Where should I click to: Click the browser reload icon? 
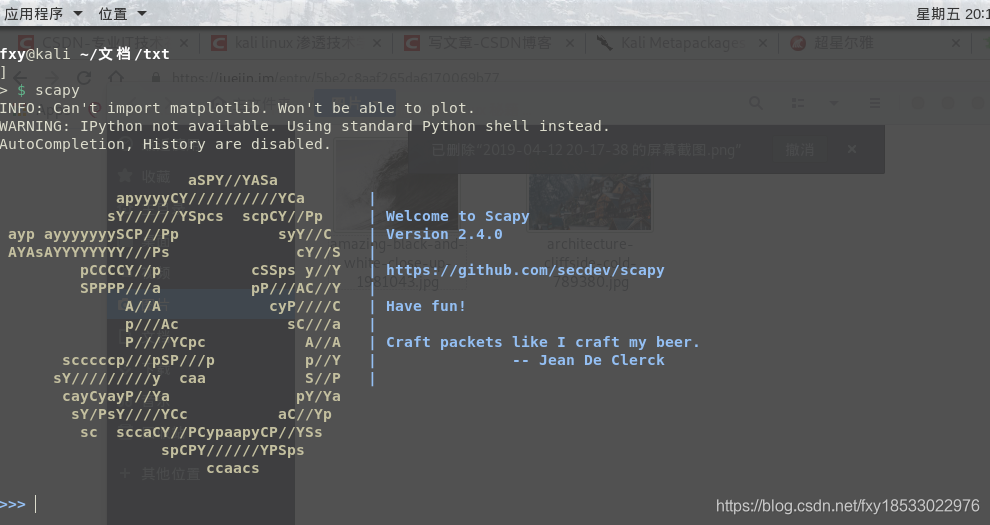point(84,78)
